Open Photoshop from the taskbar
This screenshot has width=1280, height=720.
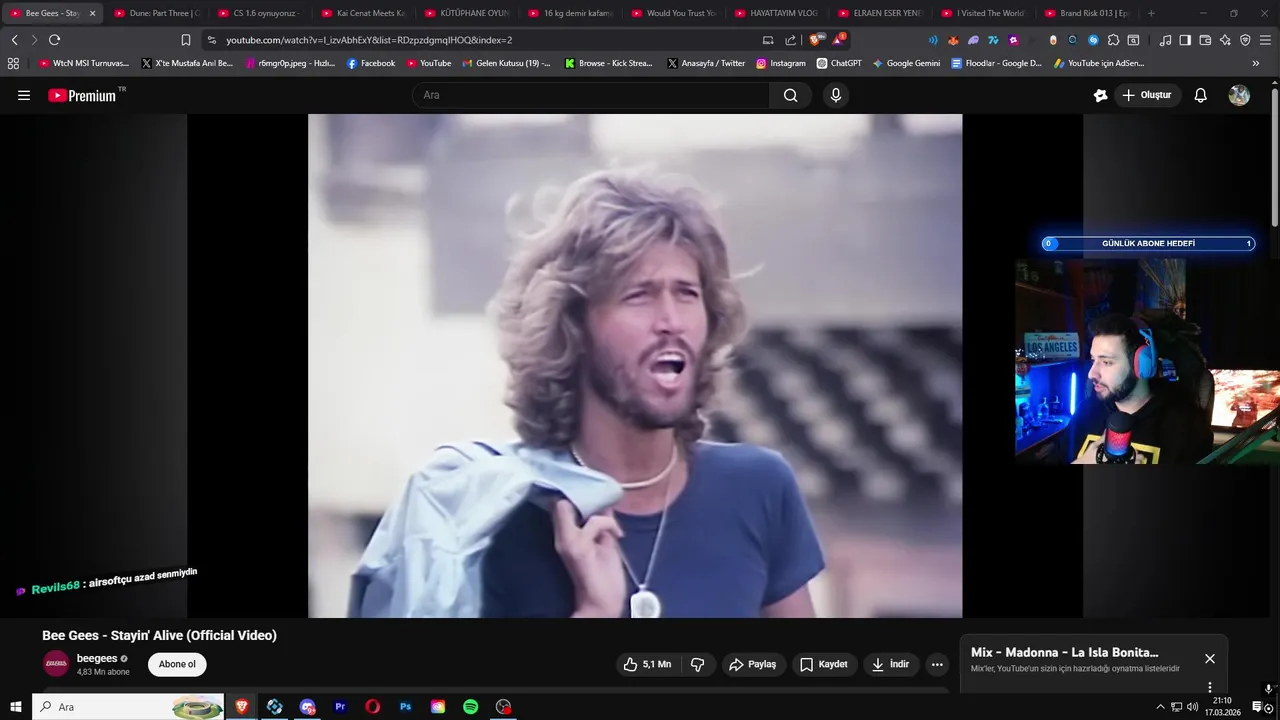[x=405, y=707]
